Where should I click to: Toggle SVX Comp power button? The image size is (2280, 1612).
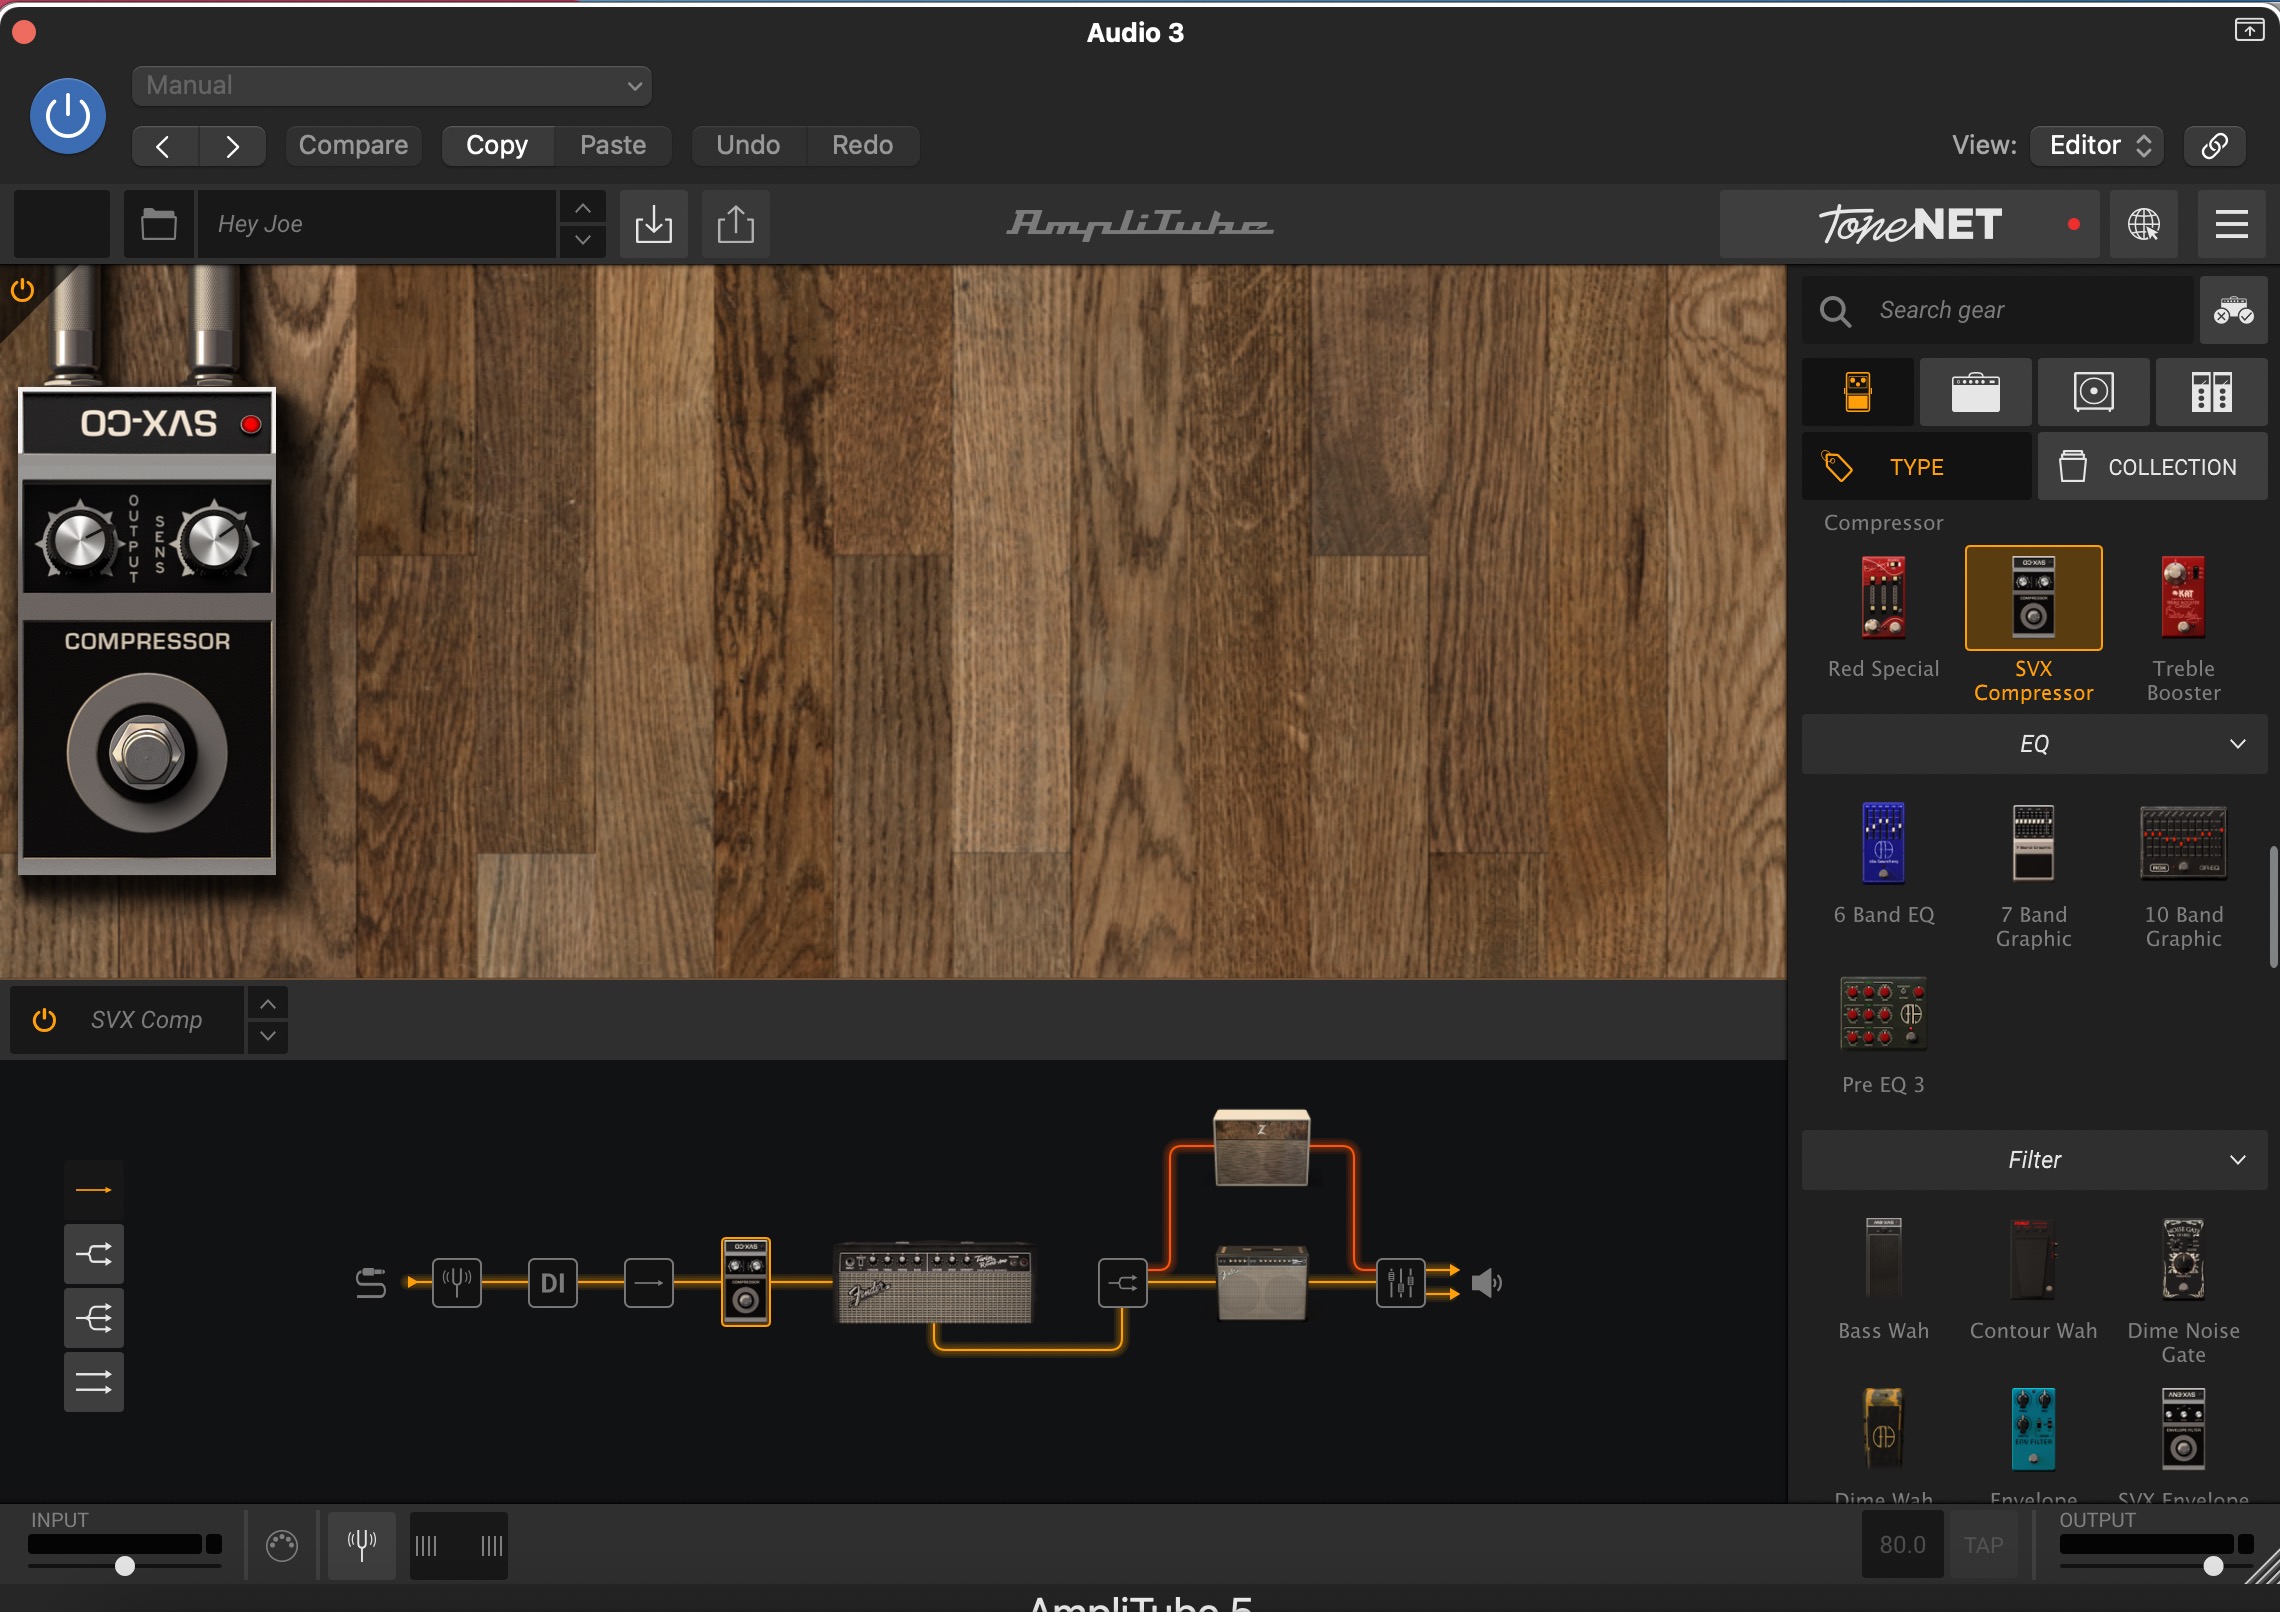point(44,1020)
